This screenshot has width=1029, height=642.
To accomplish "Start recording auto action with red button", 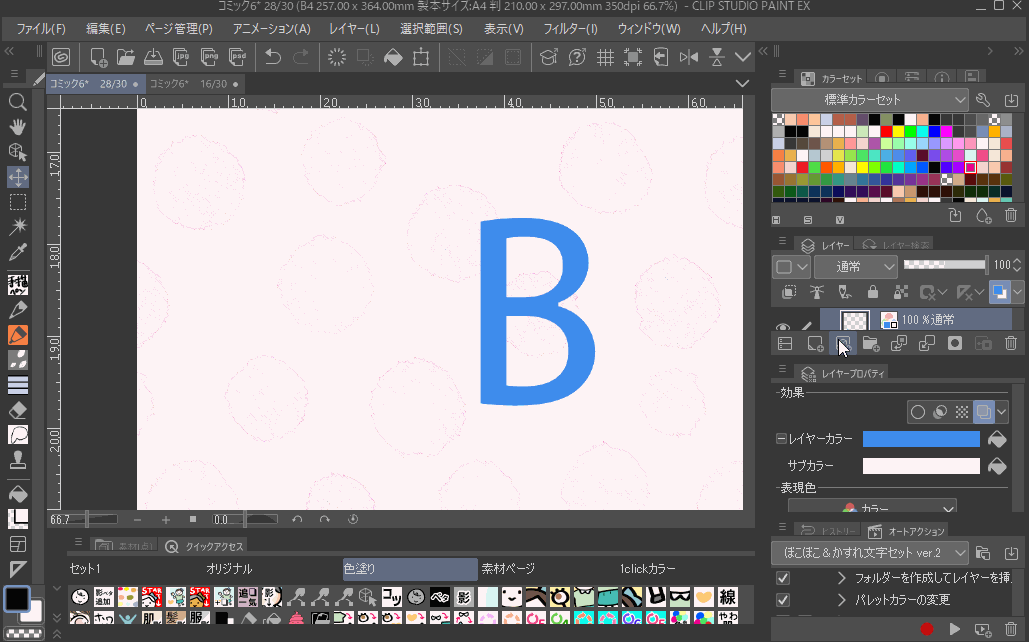I will [x=927, y=629].
